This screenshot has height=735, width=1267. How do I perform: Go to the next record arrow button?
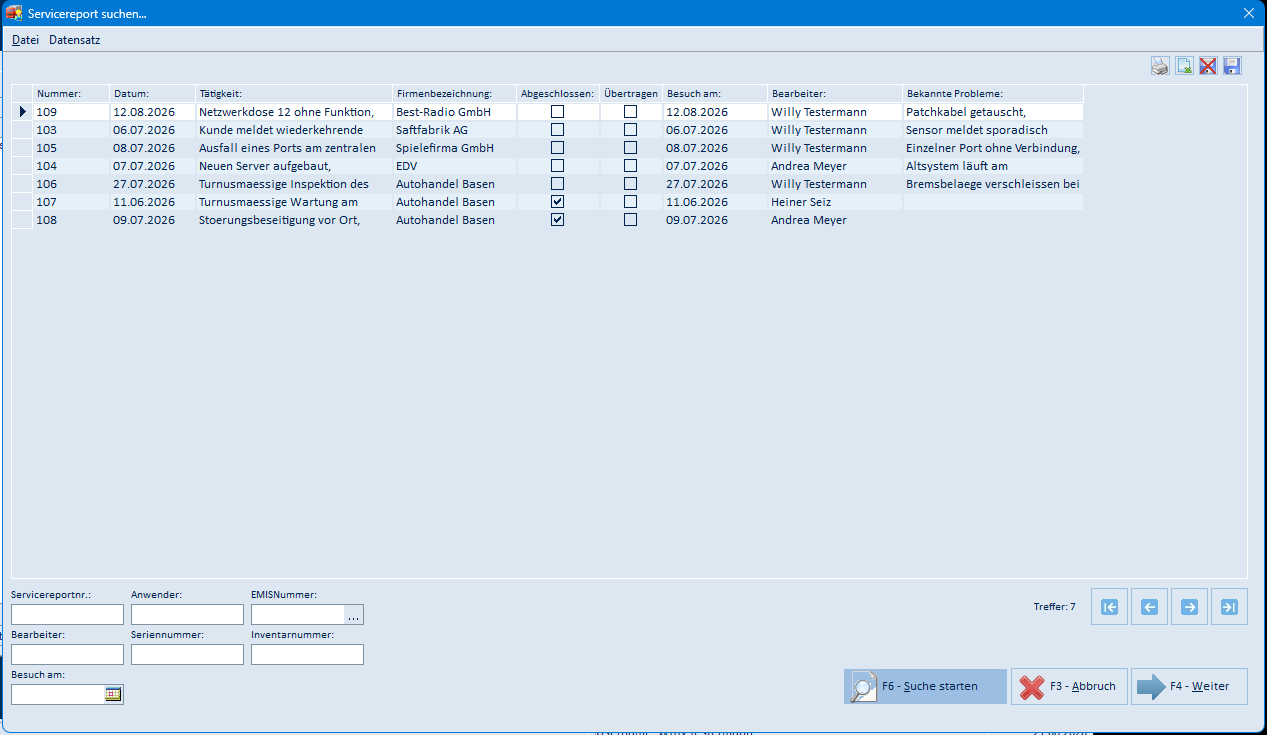[1189, 607]
